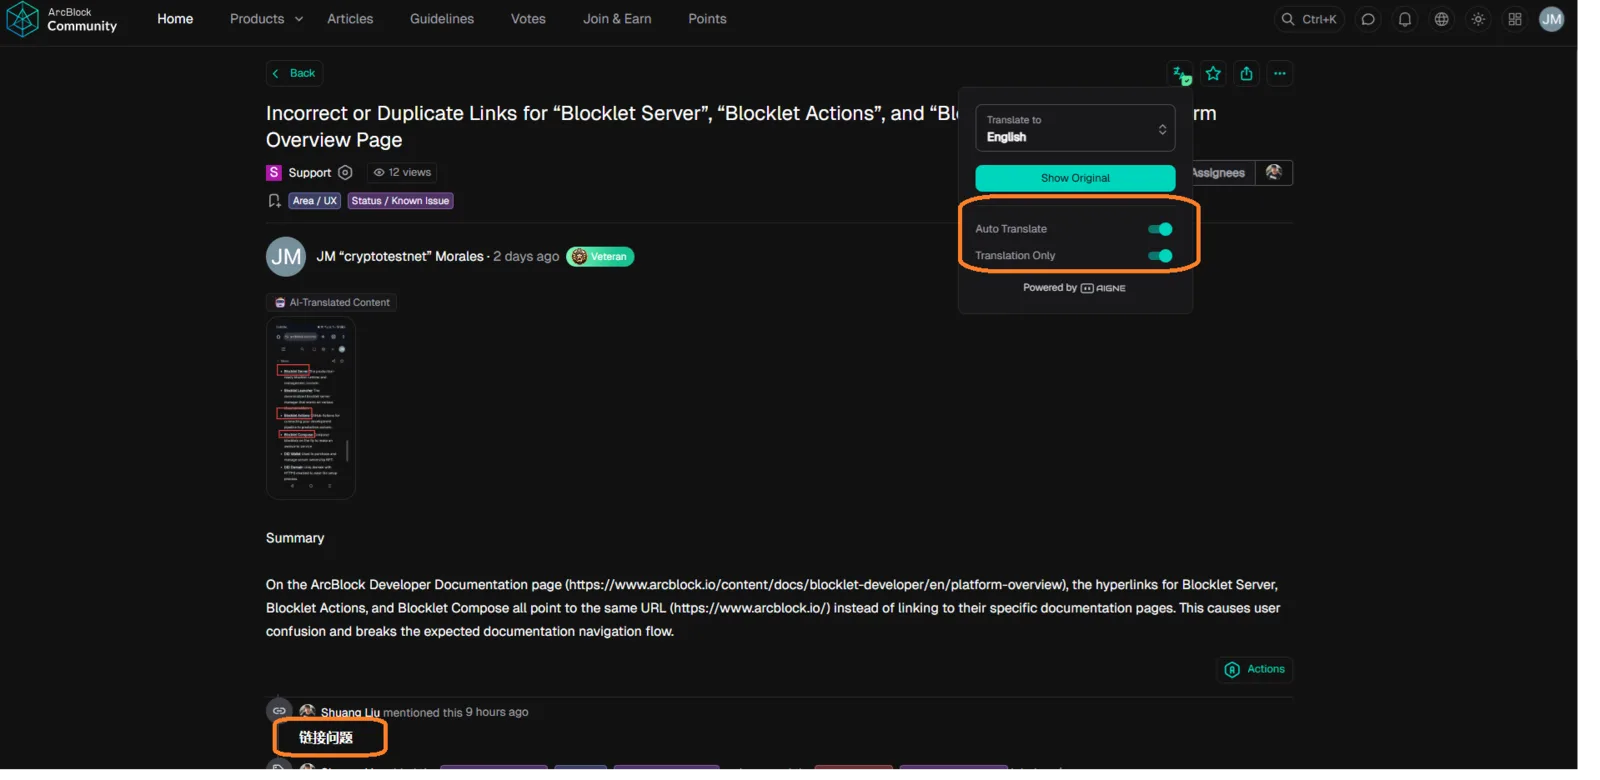Image resolution: width=1600 pixels, height=780 pixels.
Task: Click the Actions button below the post
Action: pos(1255,670)
